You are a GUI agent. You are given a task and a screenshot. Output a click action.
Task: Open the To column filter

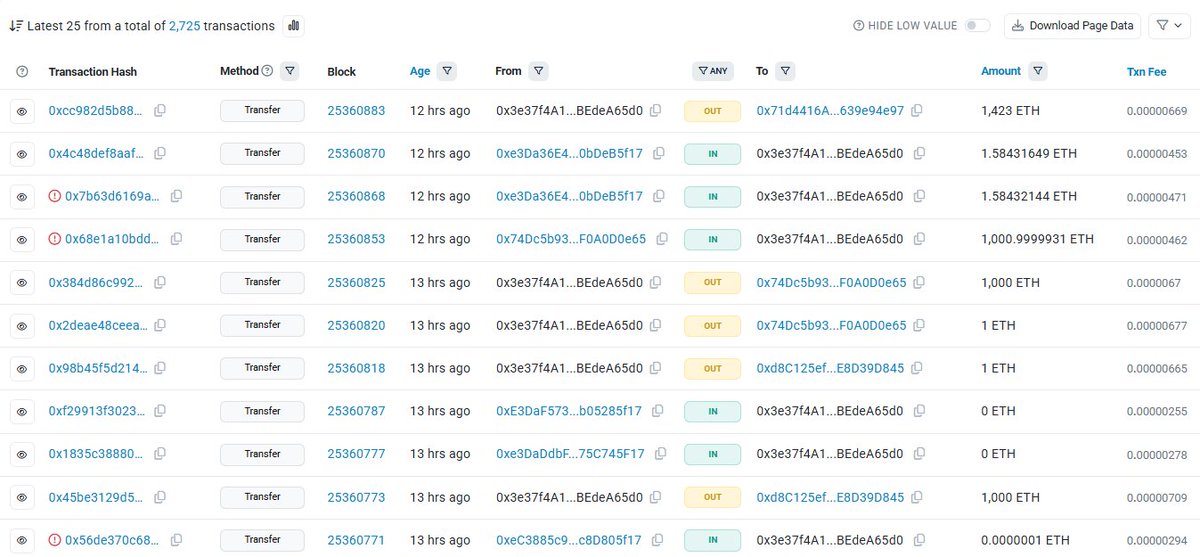coord(785,71)
